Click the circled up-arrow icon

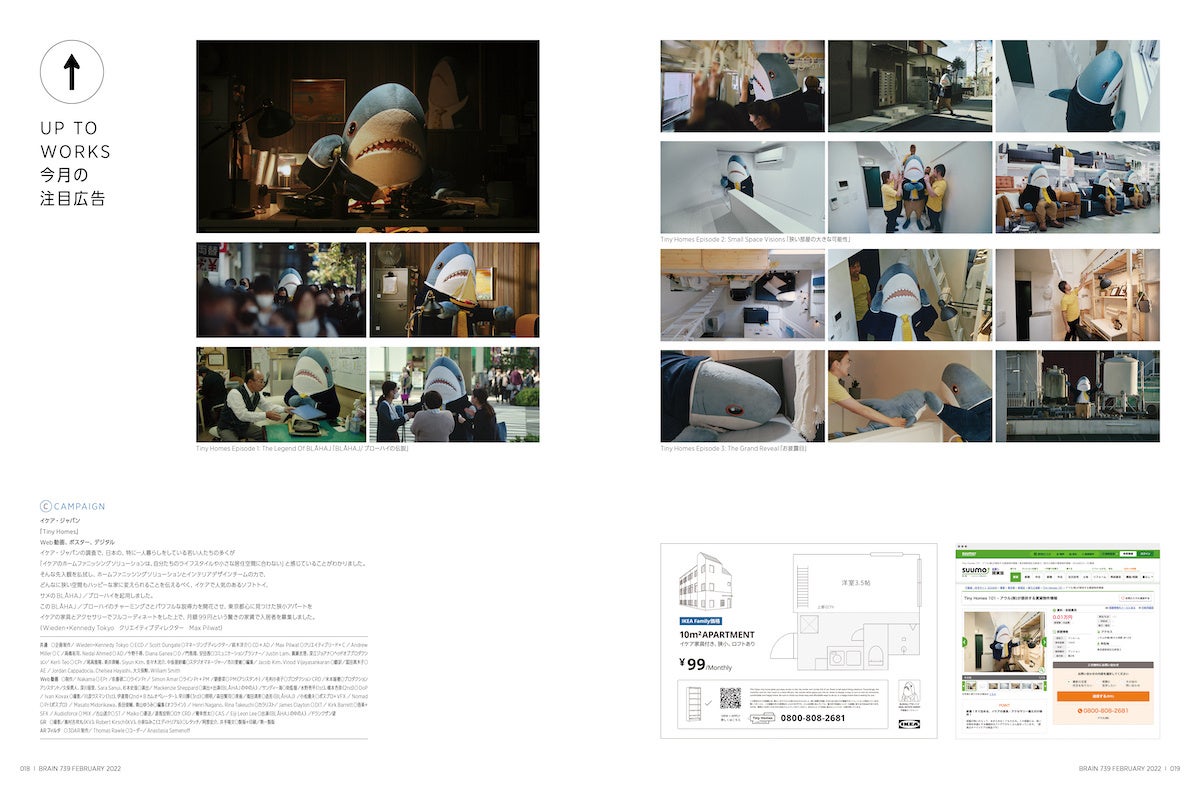coord(72,73)
